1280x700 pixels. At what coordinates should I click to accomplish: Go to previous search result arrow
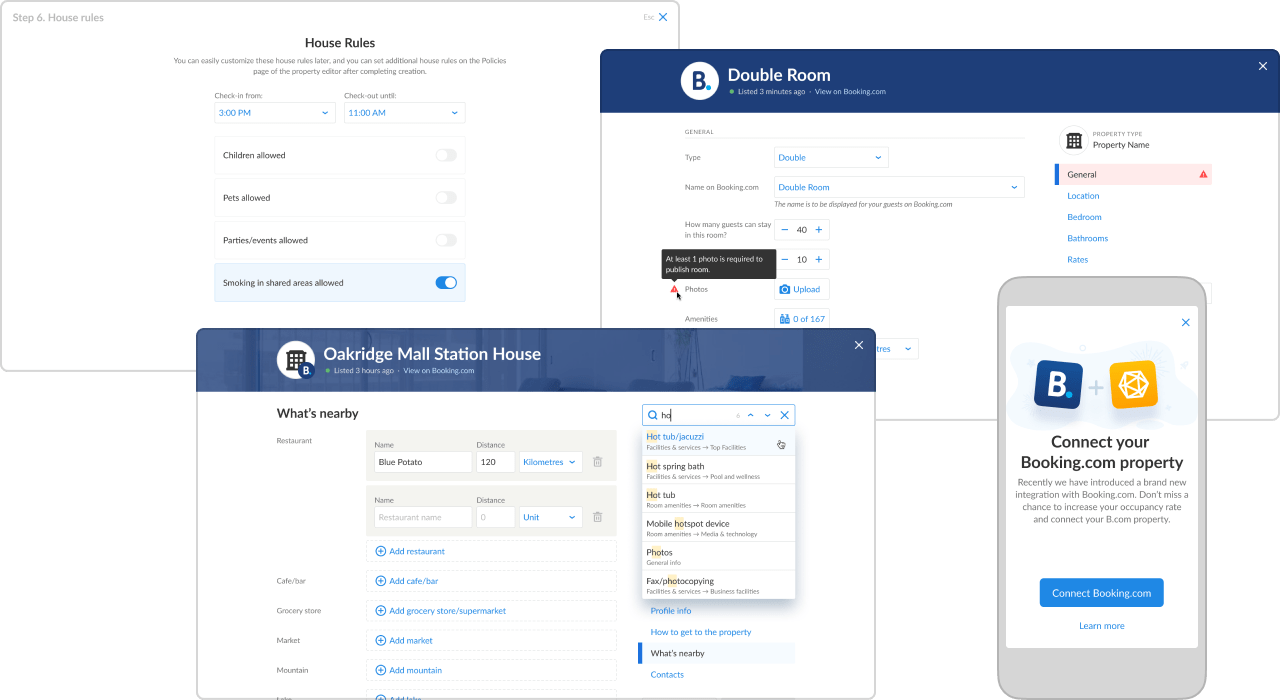pos(750,415)
